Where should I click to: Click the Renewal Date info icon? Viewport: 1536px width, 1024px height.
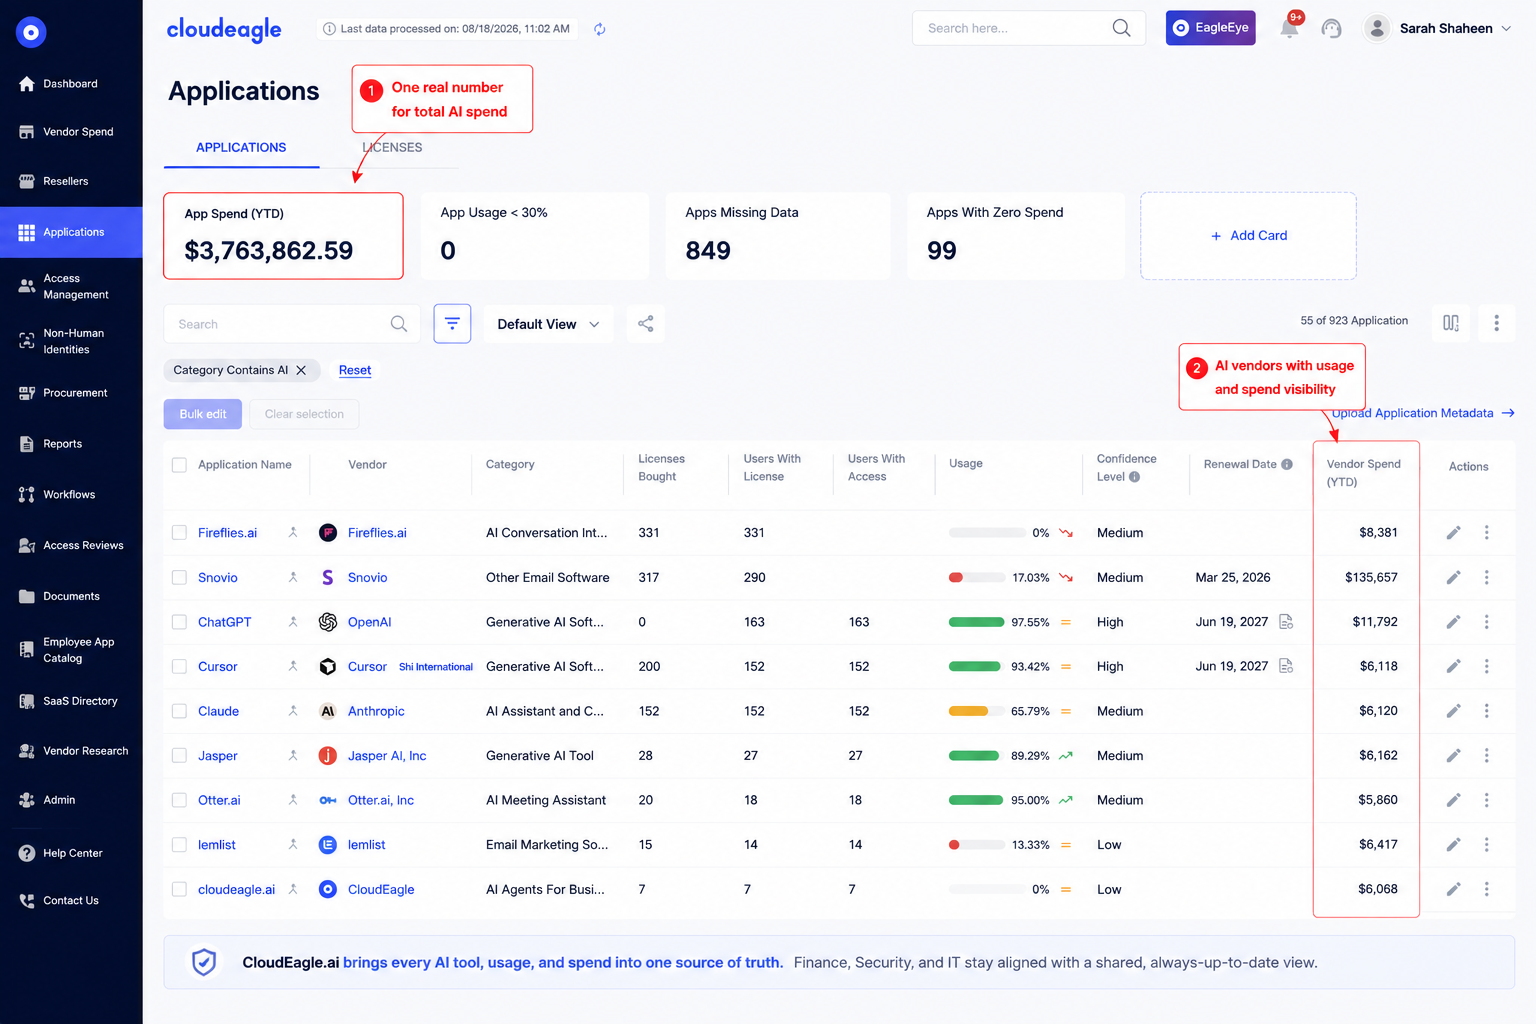pos(1287,464)
